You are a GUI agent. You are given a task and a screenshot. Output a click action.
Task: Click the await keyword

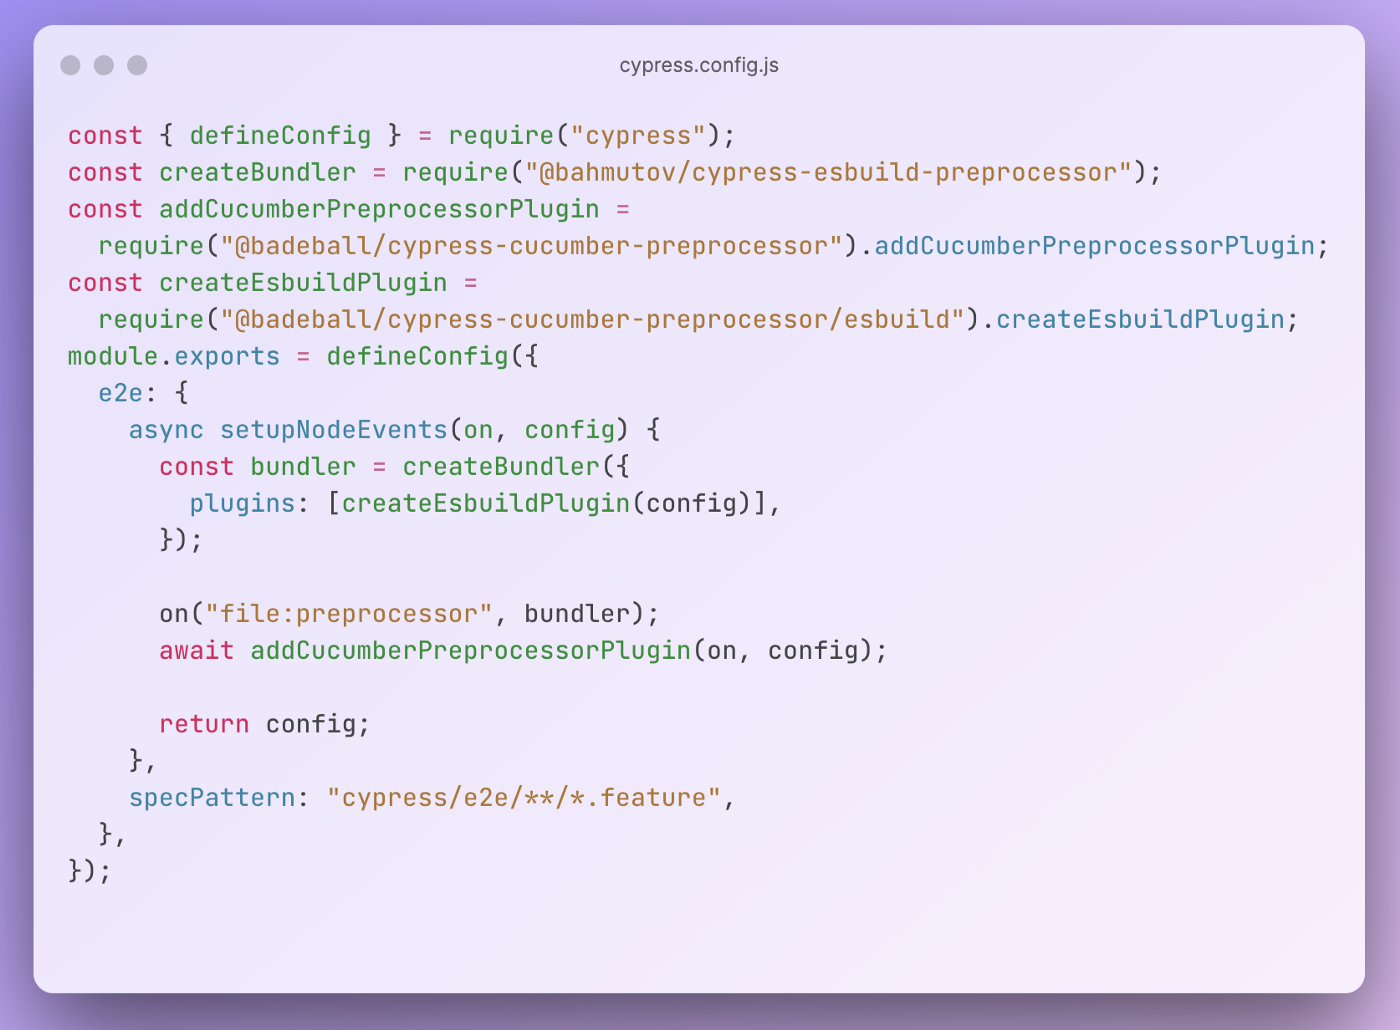pyautogui.click(x=196, y=651)
